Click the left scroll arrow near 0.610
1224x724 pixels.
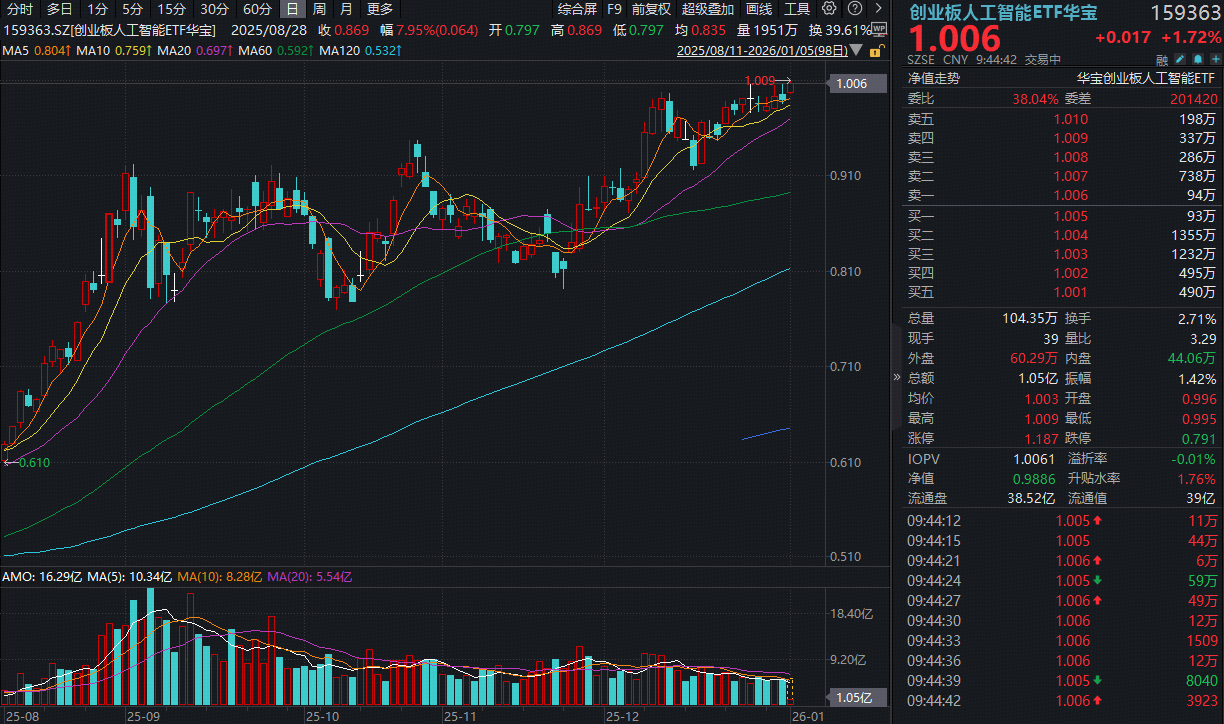click(8, 462)
